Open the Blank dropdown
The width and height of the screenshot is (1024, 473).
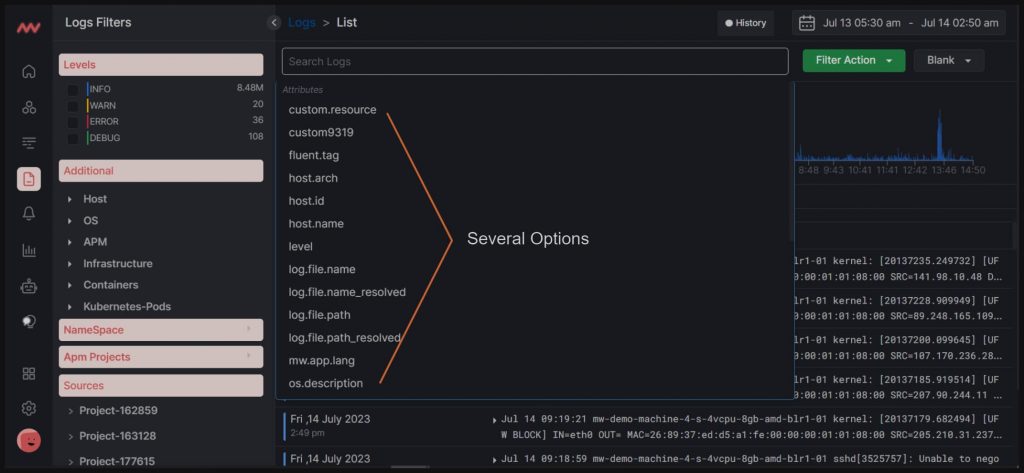(x=949, y=60)
